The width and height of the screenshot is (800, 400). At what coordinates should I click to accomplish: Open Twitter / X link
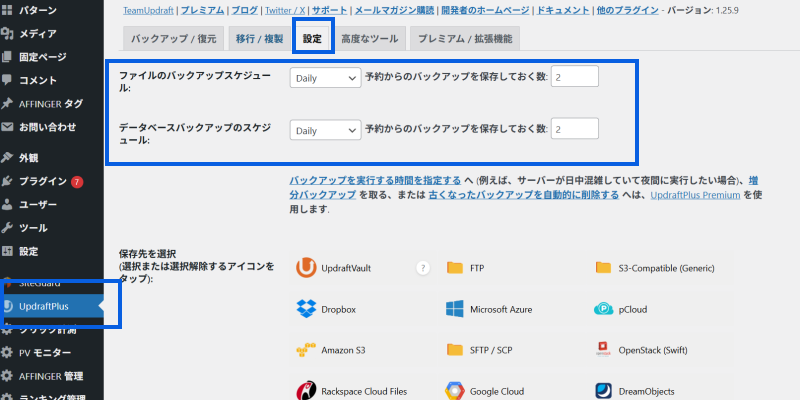(x=285, y=10)
